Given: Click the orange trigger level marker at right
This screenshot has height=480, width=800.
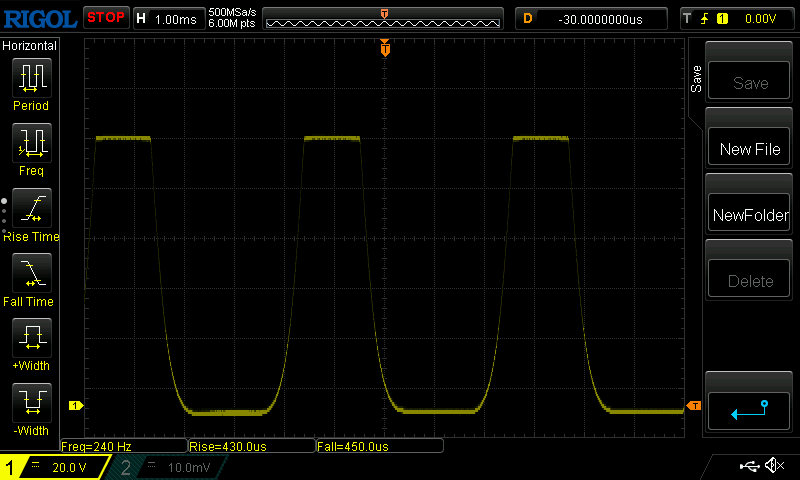Looking at the screenshot, I should pos(694,406).
